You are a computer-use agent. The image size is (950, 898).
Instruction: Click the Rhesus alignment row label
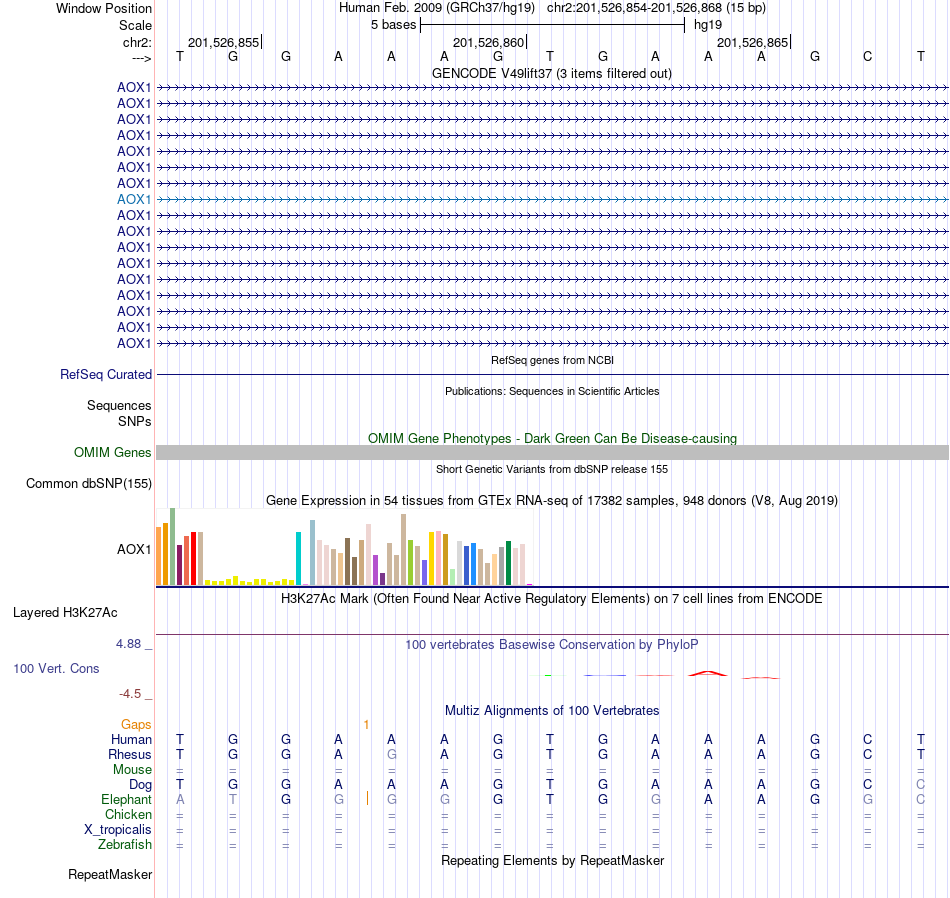point(130,754)
